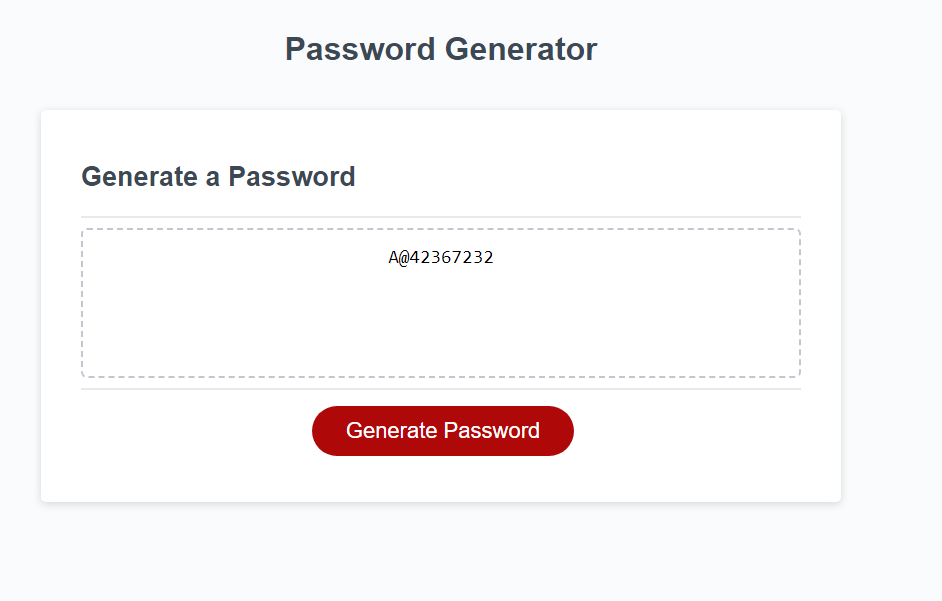Click the Password Generator header text
The height and width of the screenshot is (601, 942).
441,48
